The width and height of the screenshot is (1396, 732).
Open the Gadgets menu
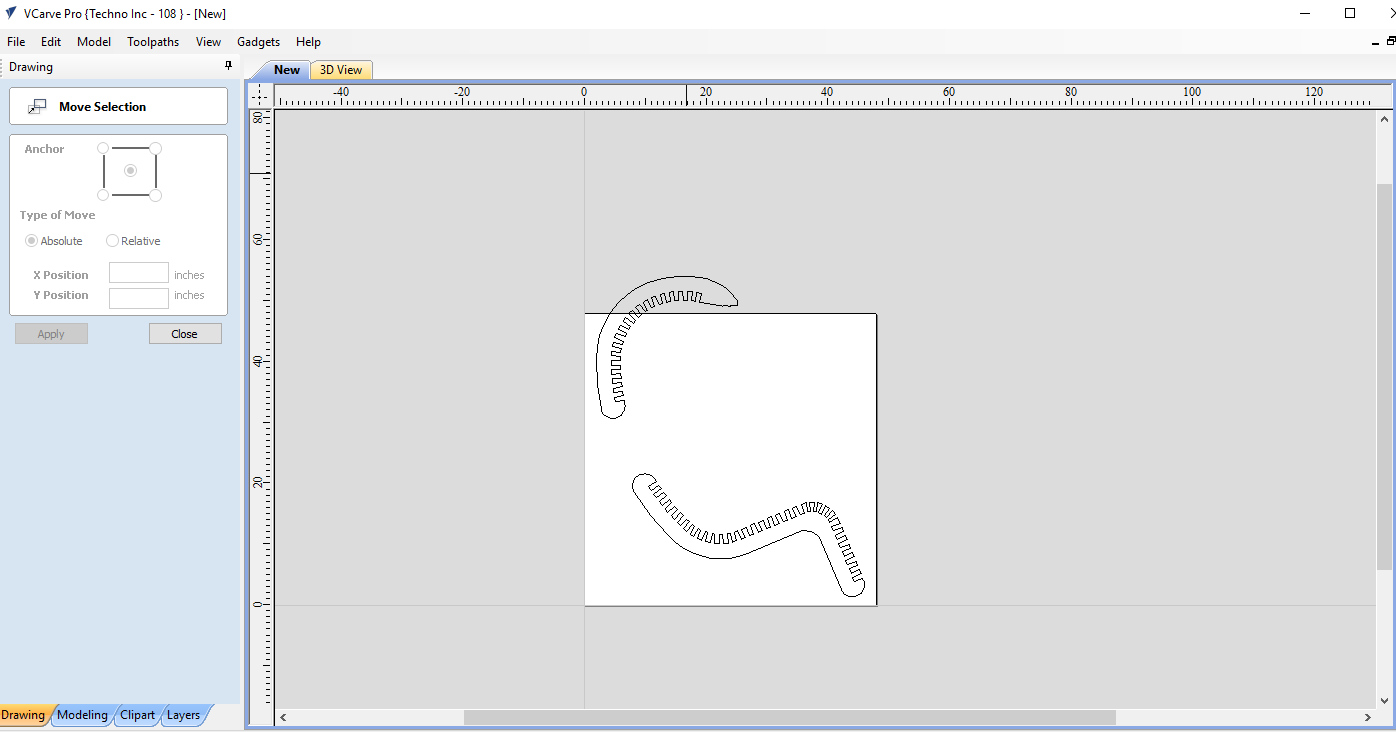(x=258, y=42)
